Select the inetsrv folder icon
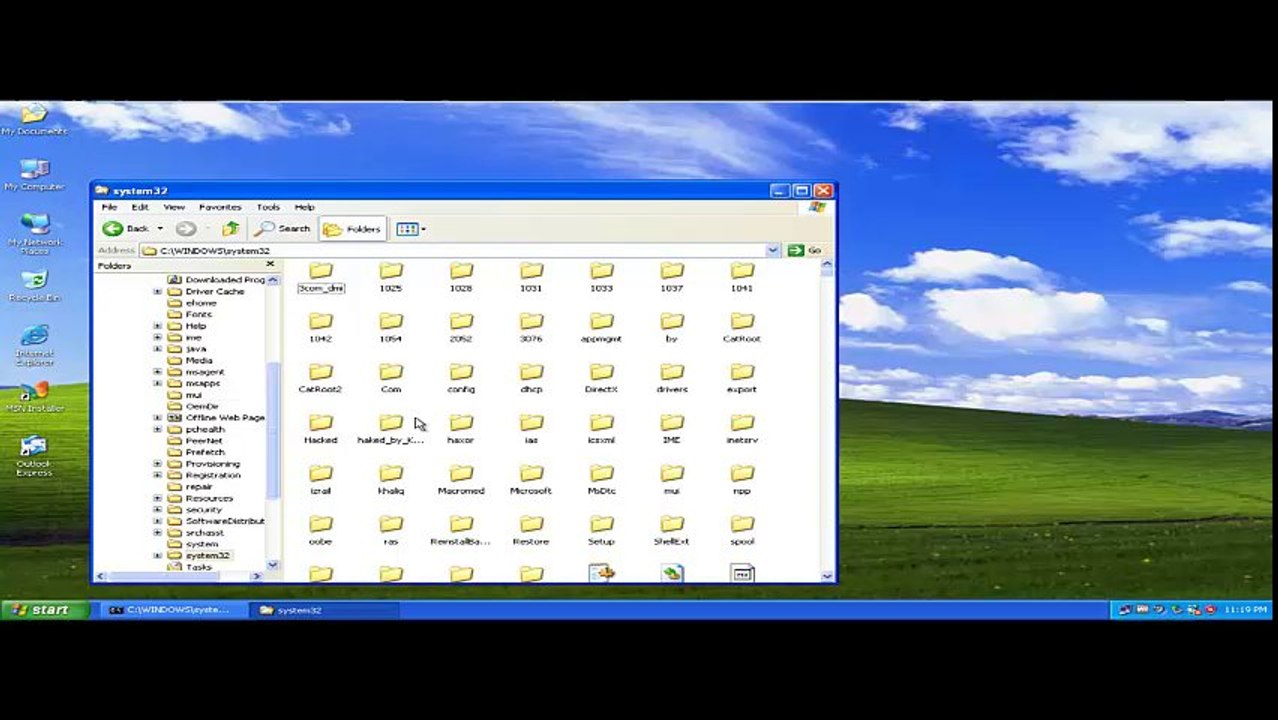 point(742,423)
